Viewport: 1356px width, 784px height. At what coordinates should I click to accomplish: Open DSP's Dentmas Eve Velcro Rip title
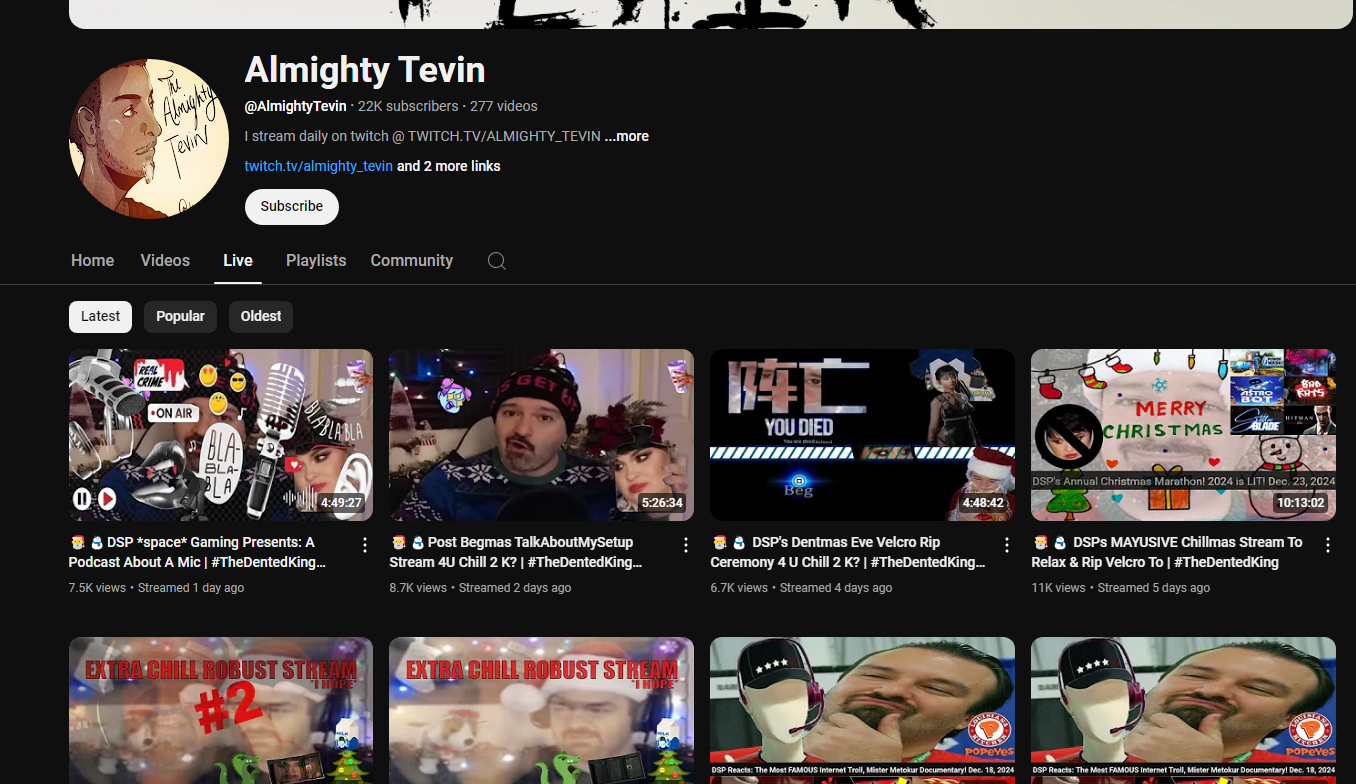pos(848,552)
